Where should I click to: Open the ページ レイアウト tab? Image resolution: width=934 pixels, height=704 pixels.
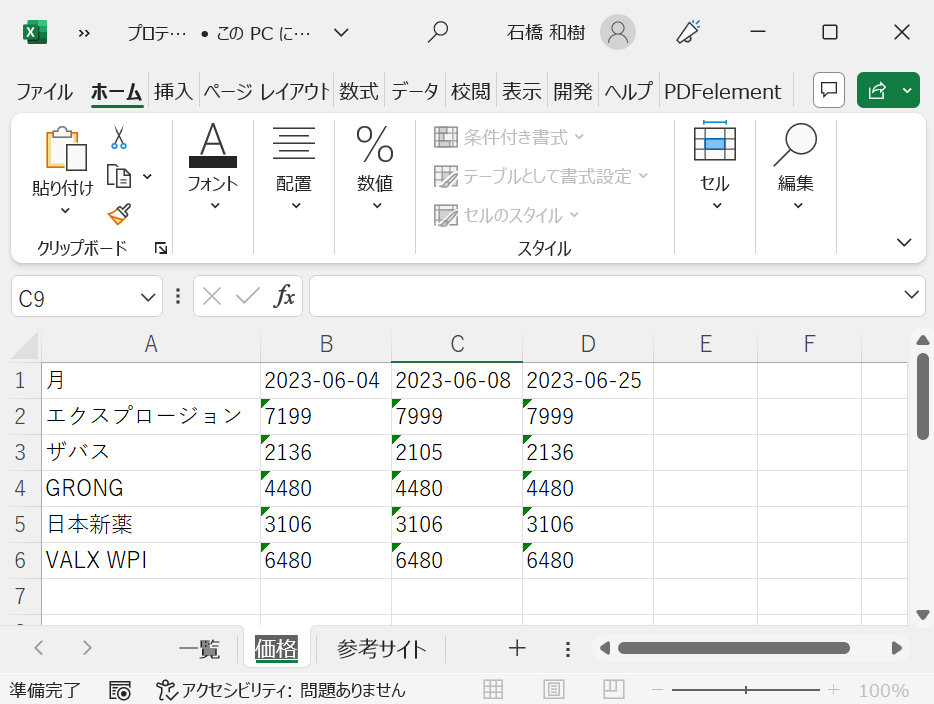point(266,92)
